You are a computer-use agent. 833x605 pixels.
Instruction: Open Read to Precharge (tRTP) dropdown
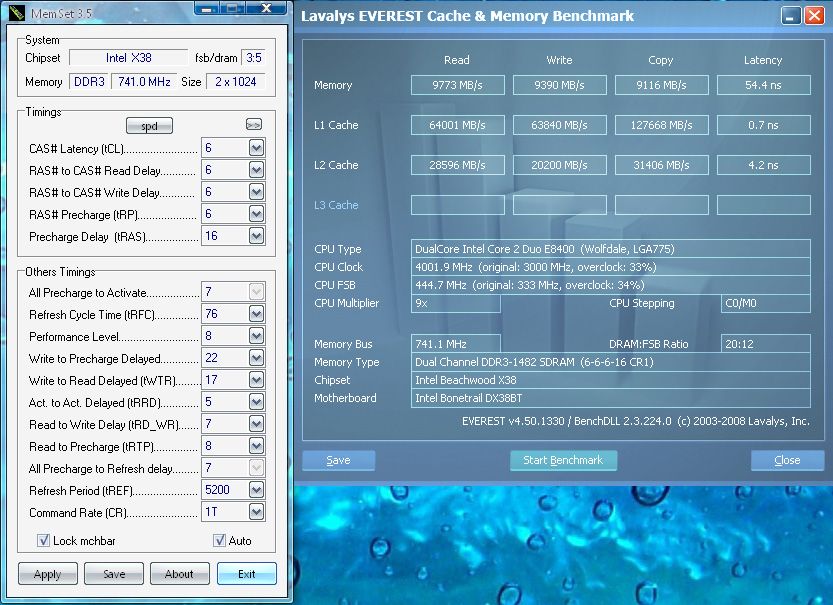coord(257,446)
